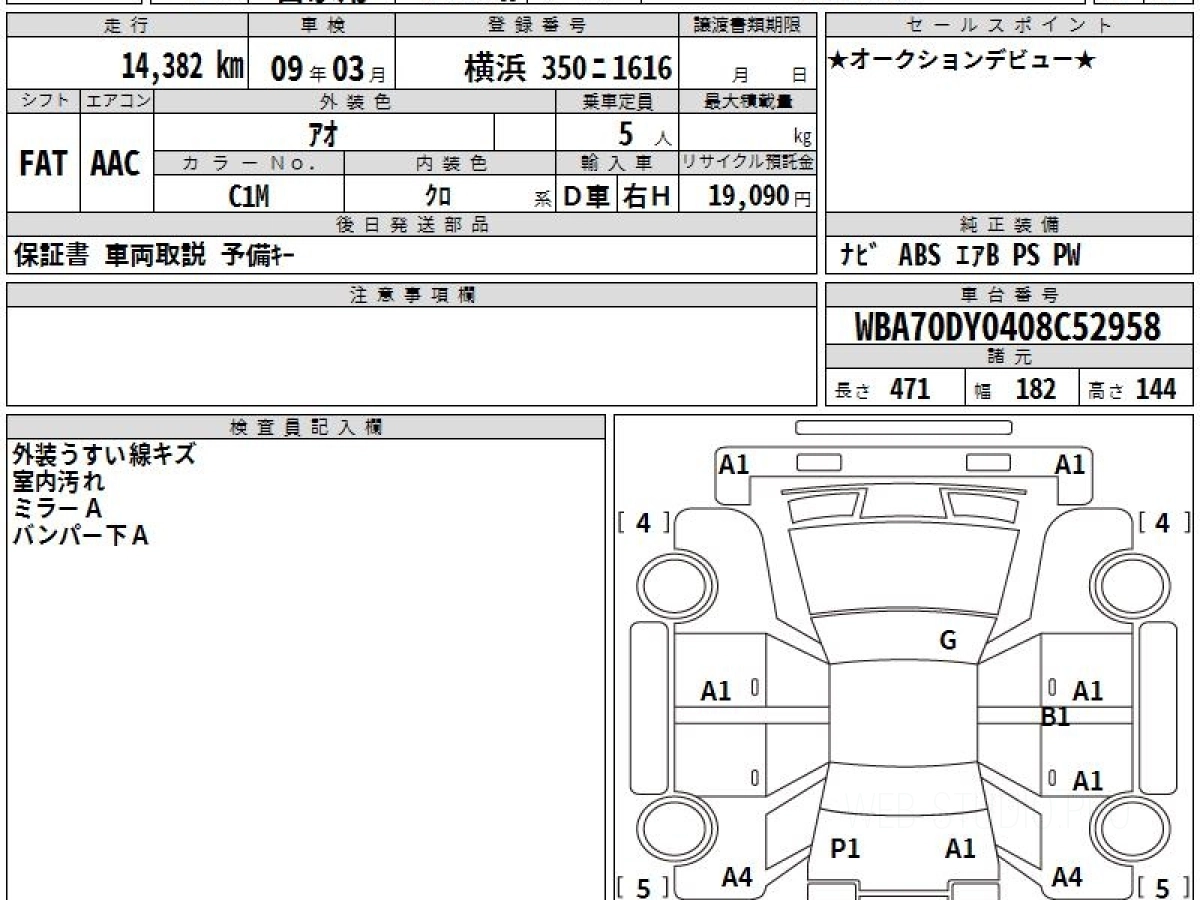Viewport: 1200px width, 900px height.
Task: Click the registration number 横浜 350 1616
Action: (567, 68)
